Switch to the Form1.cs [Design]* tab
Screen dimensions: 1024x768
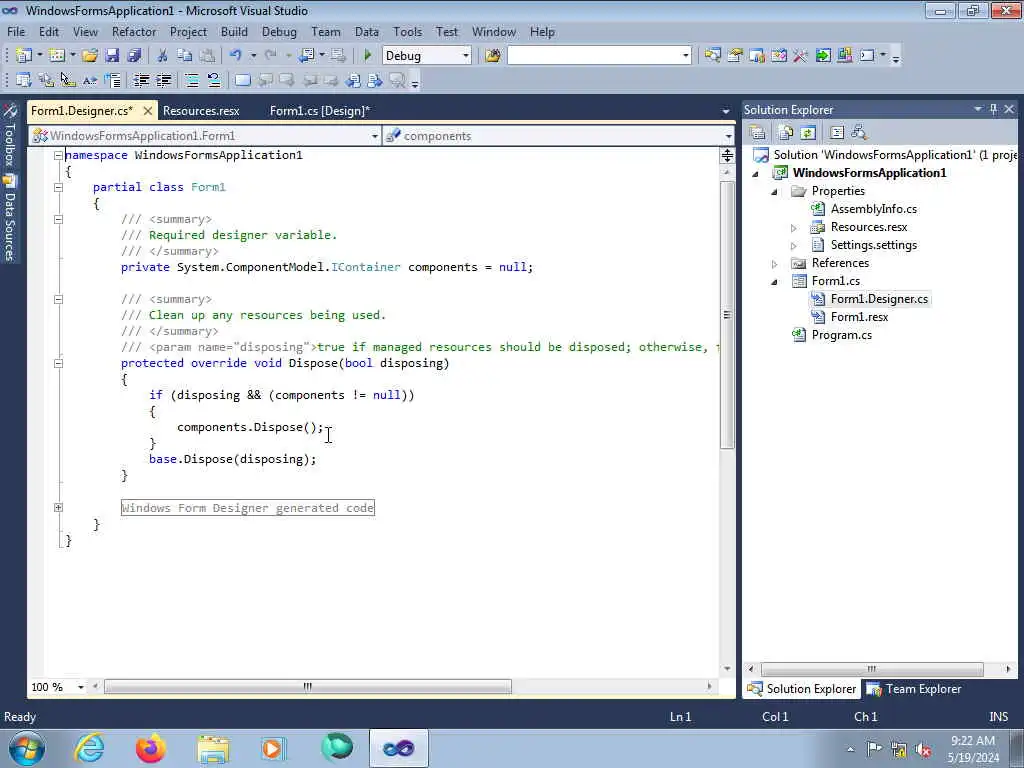point(320,110)
